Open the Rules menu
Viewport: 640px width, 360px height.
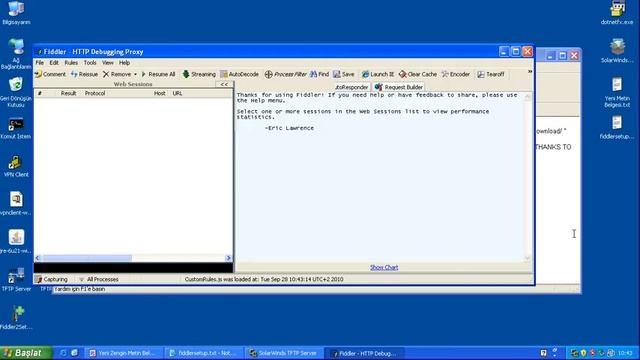coord(71,63)
